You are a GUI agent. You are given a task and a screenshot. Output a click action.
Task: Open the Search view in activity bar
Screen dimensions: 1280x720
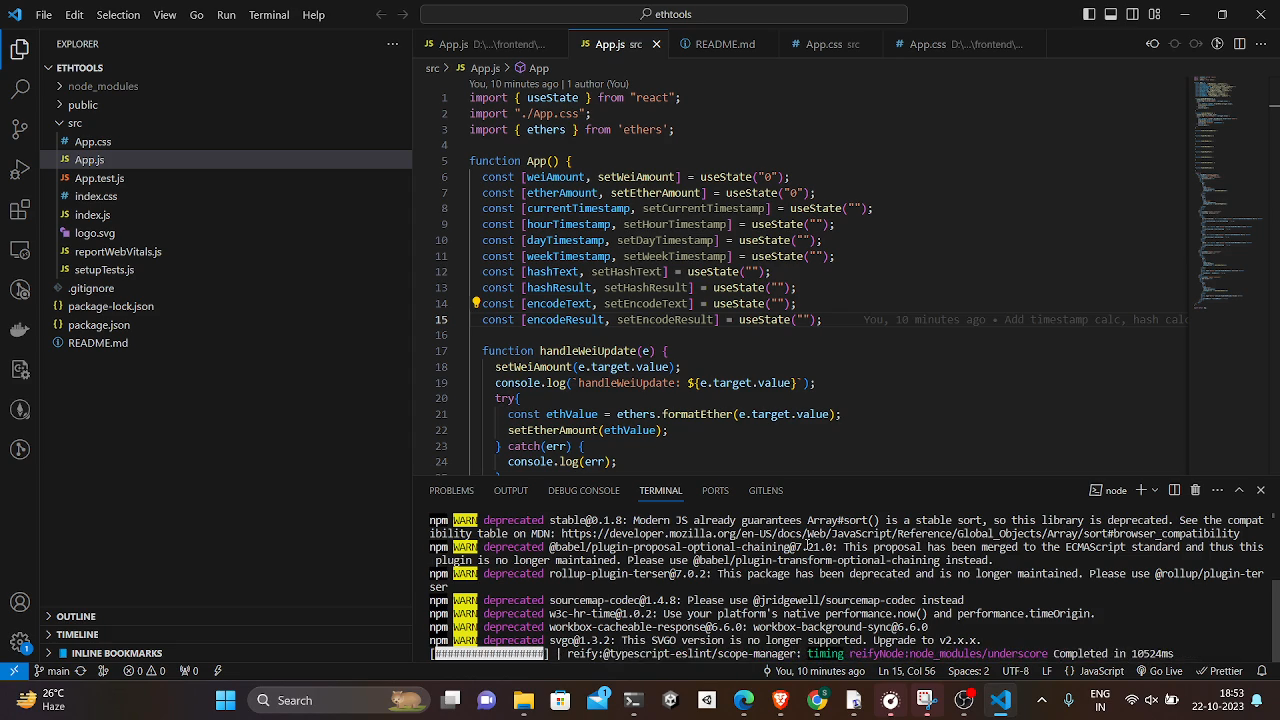click(x=20, y=89)
